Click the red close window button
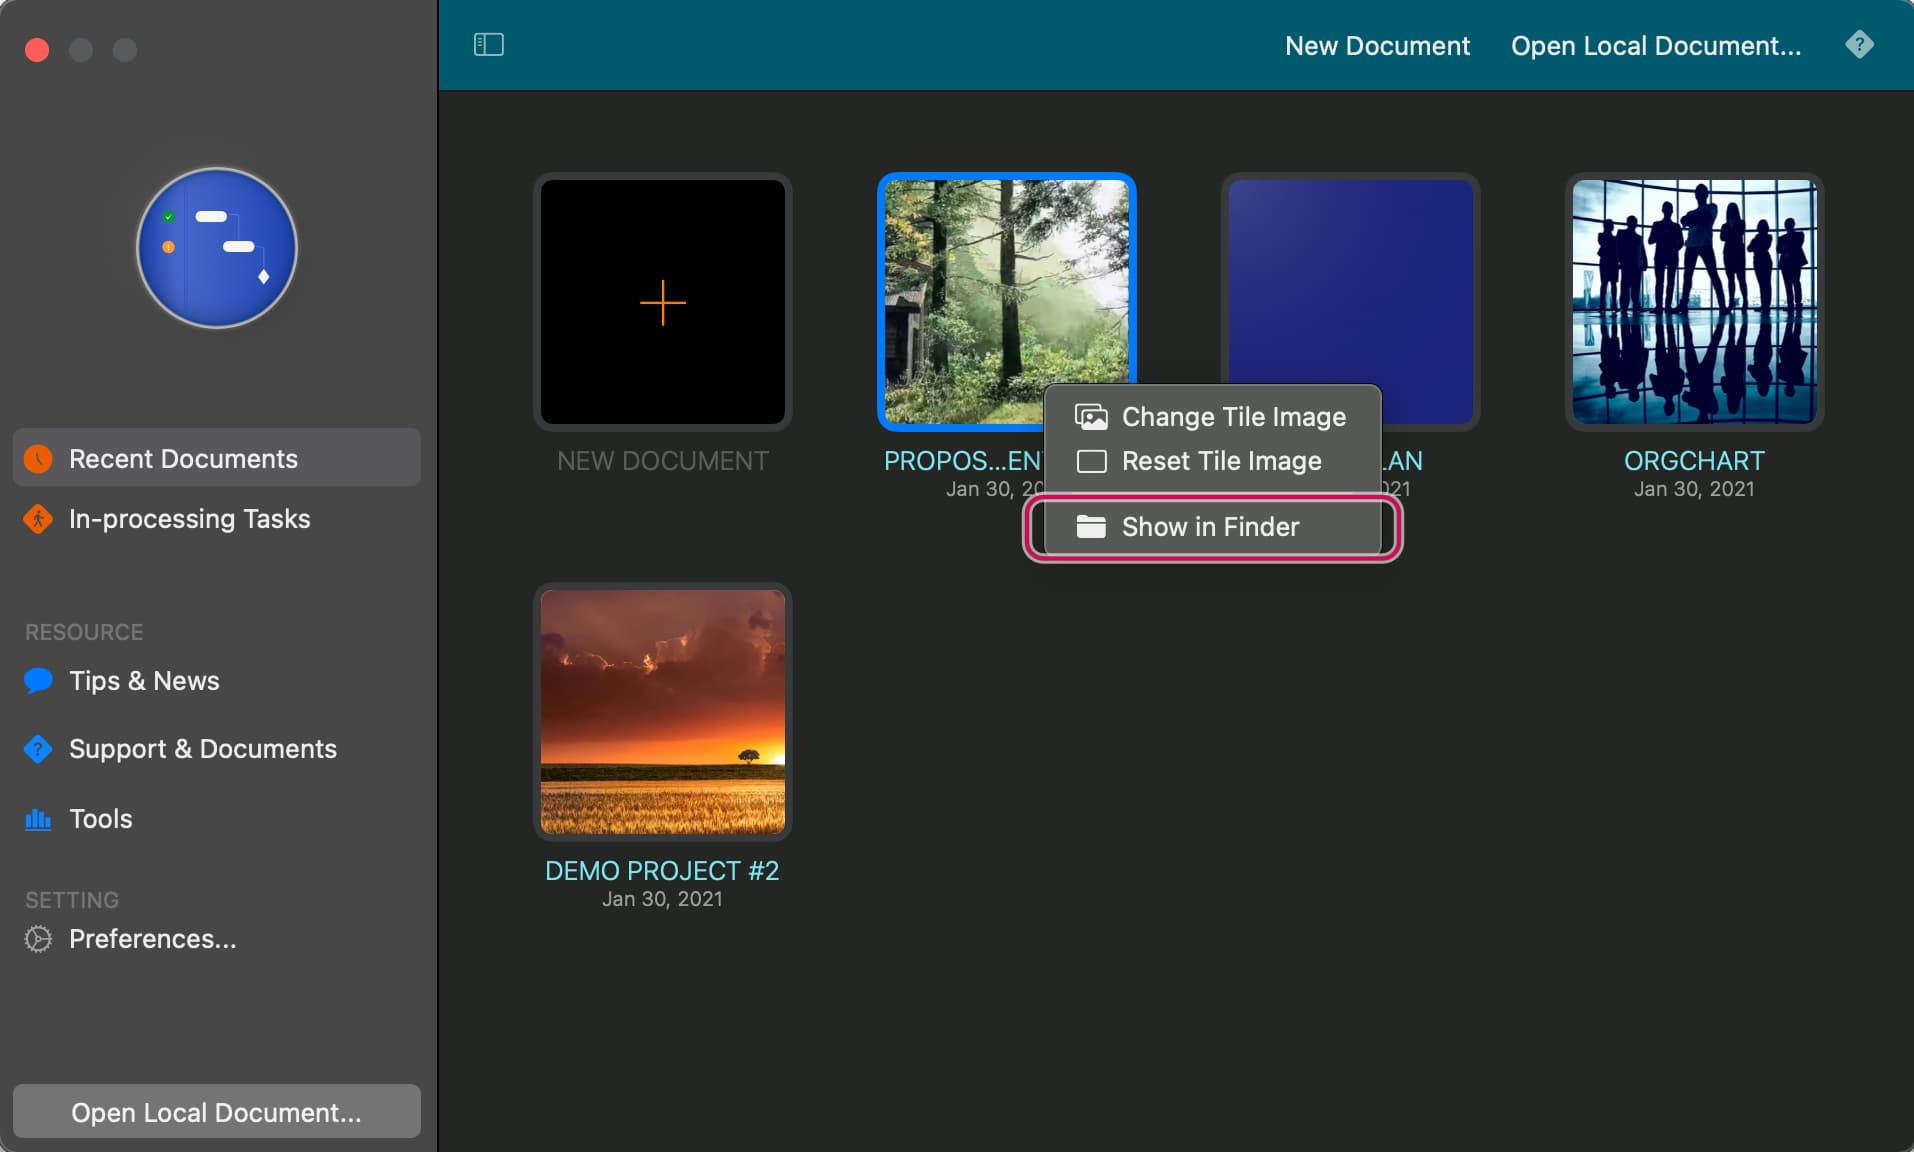This screenshot has height=1152, width=1914. (x=37, y=50)
